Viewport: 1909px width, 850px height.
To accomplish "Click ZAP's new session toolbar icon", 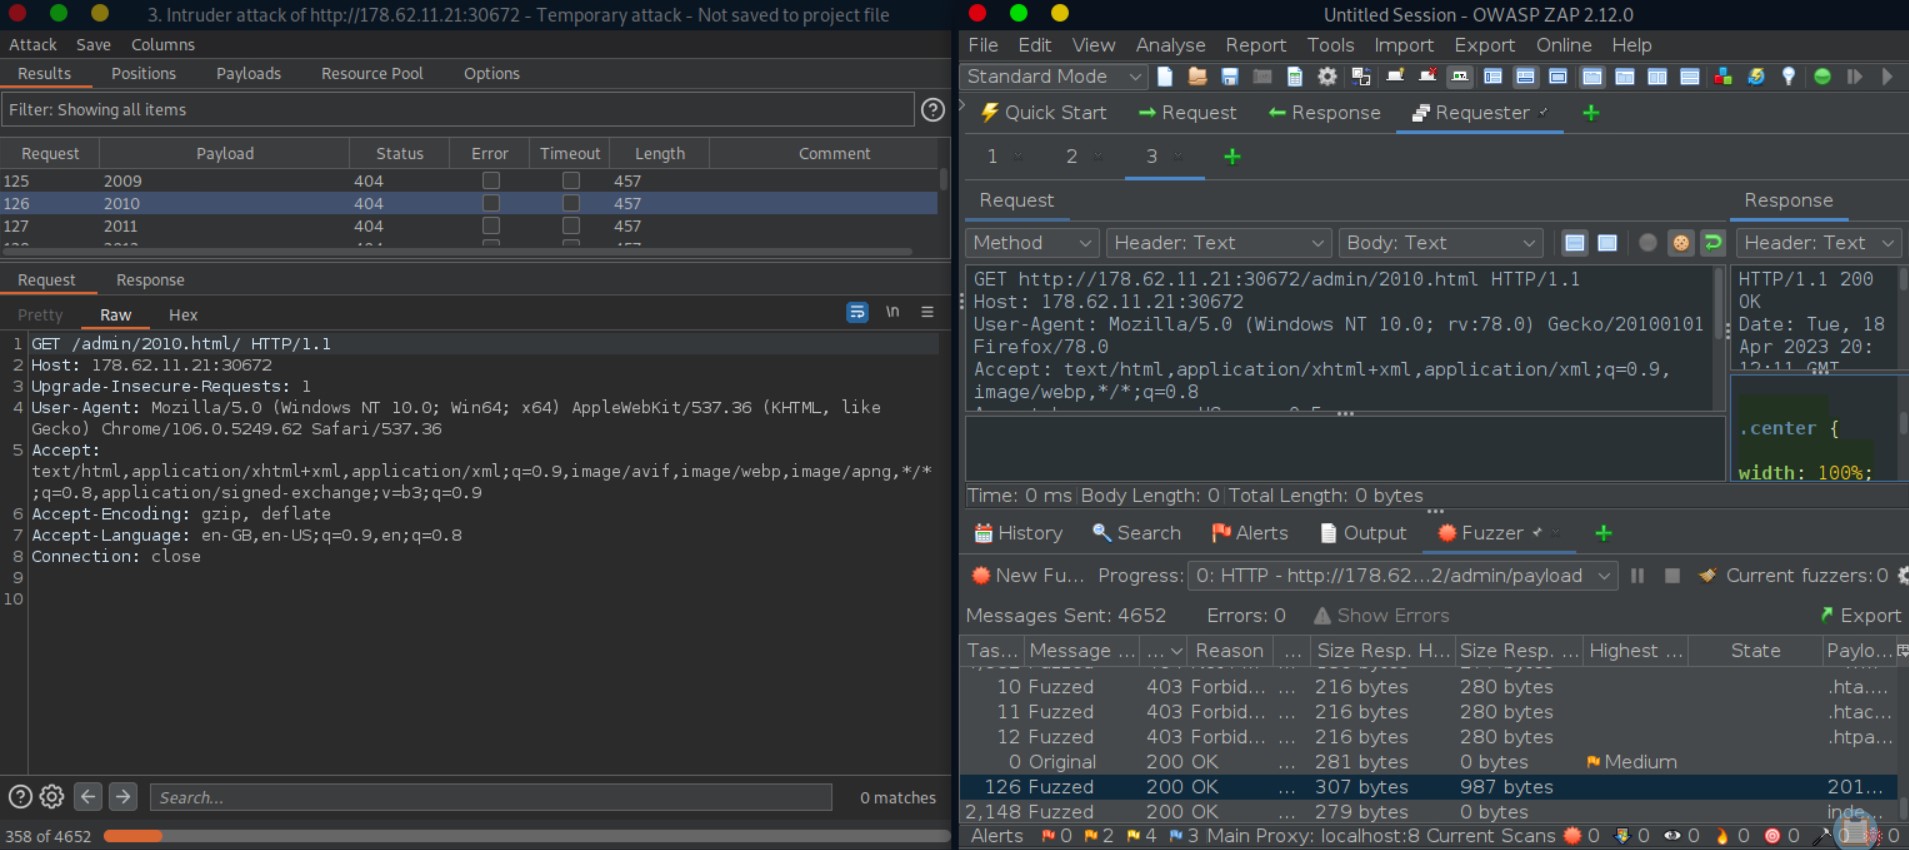I will click(x=1165, y=77).
